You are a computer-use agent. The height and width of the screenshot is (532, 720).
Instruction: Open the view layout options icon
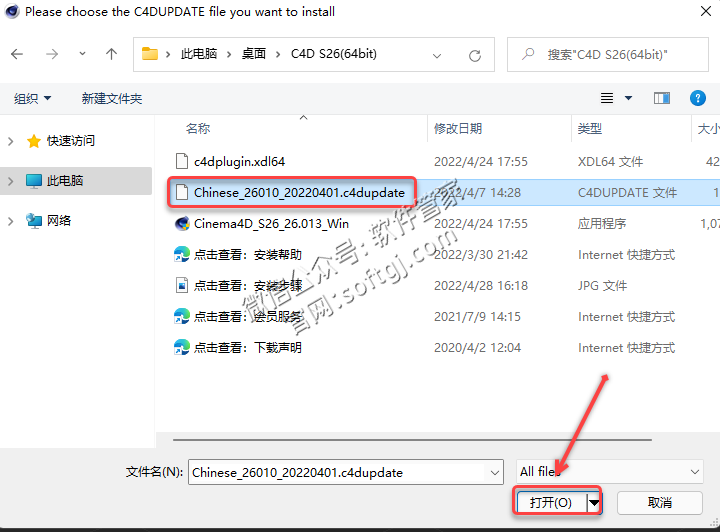(607, 98)
